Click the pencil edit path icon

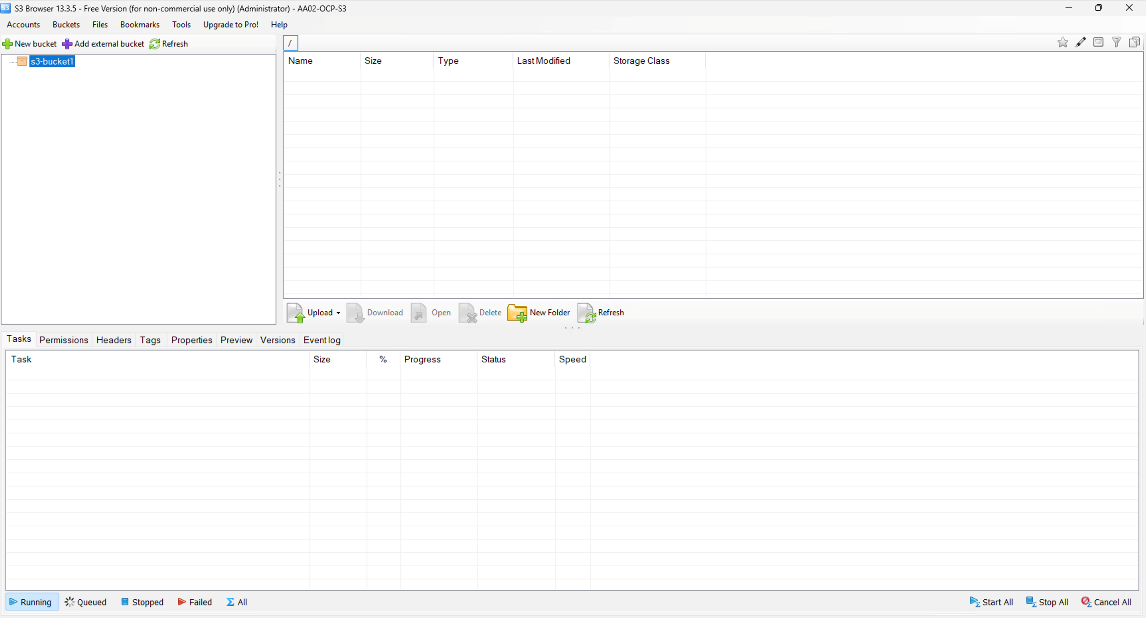[x=1080, y=42]
